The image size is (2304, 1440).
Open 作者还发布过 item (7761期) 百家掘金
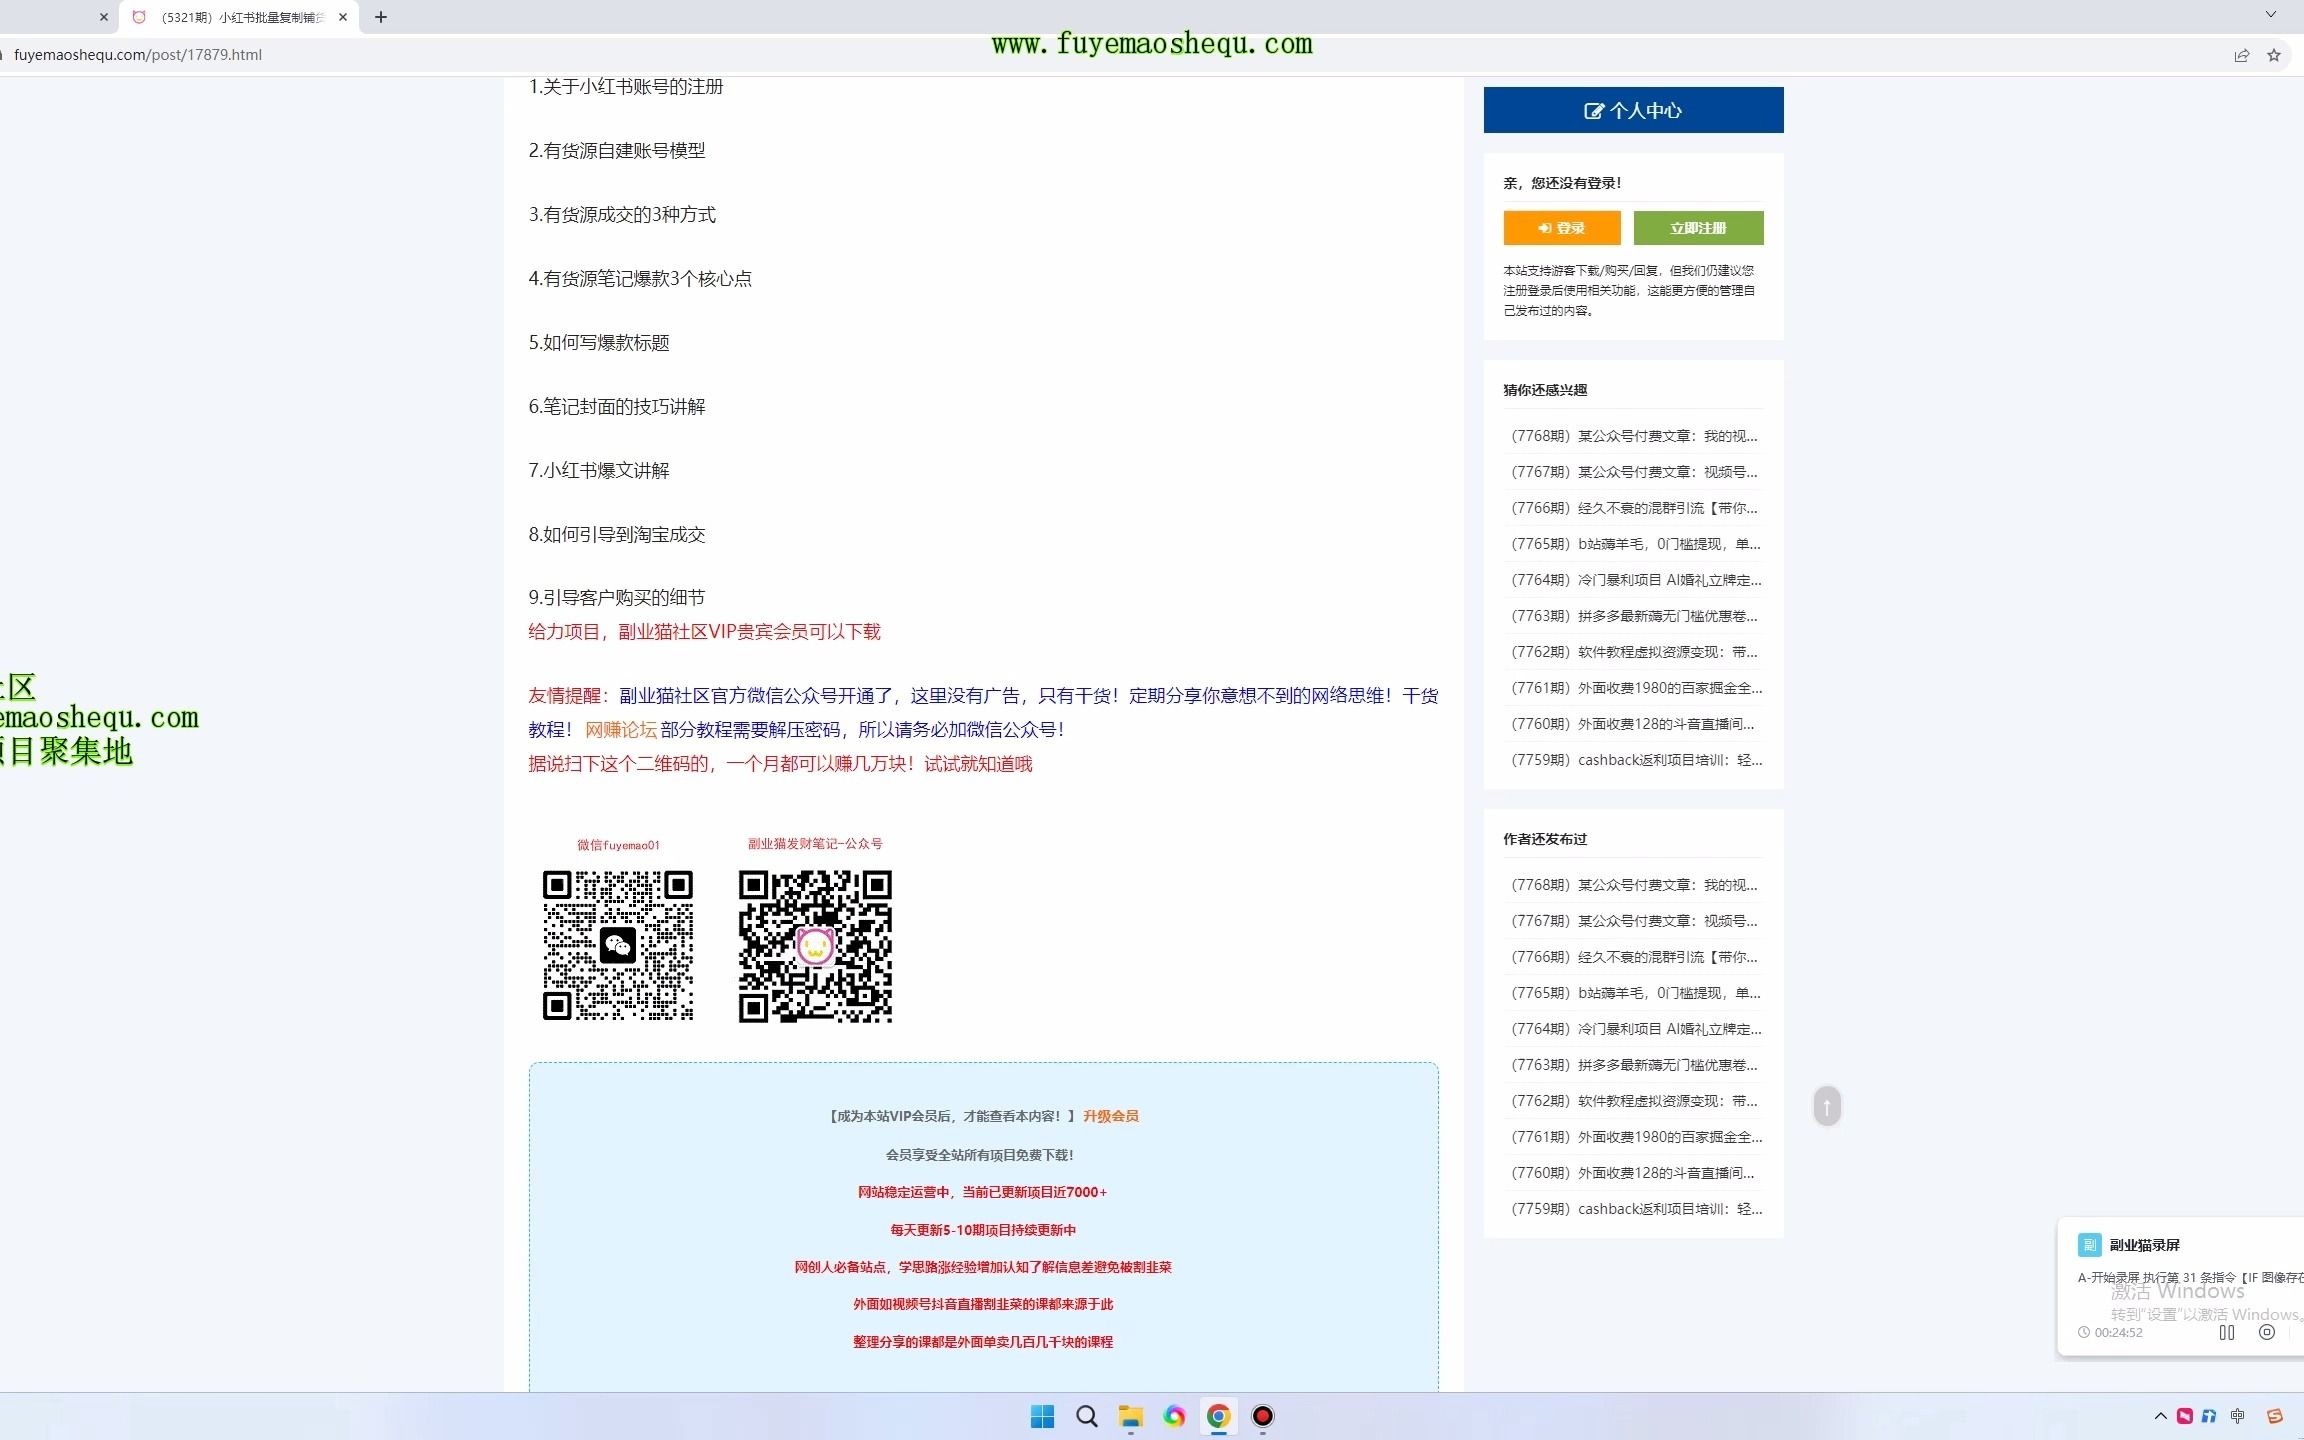pos(1636,1137)
